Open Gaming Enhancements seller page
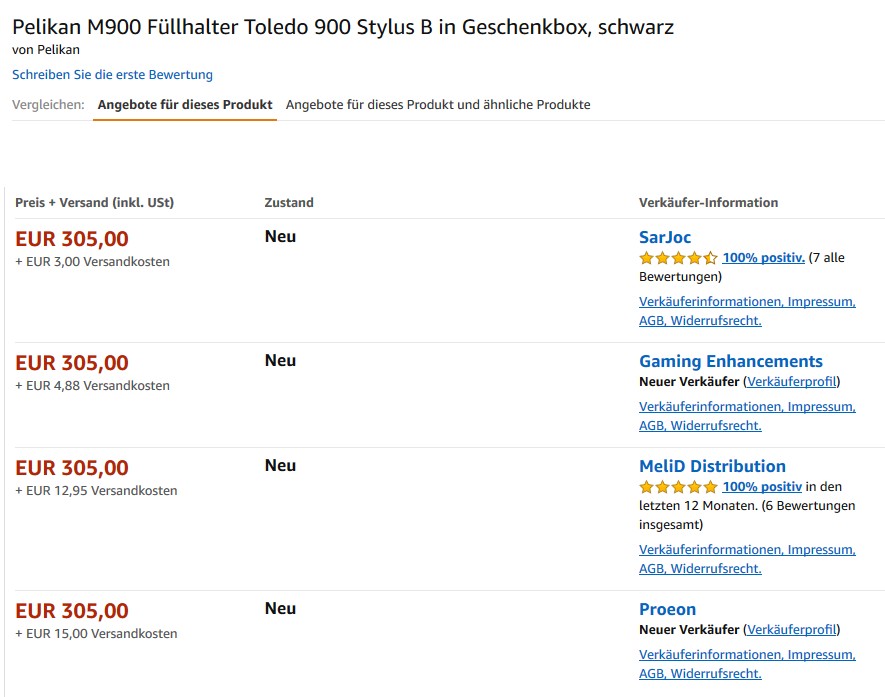 pos(730,361)
